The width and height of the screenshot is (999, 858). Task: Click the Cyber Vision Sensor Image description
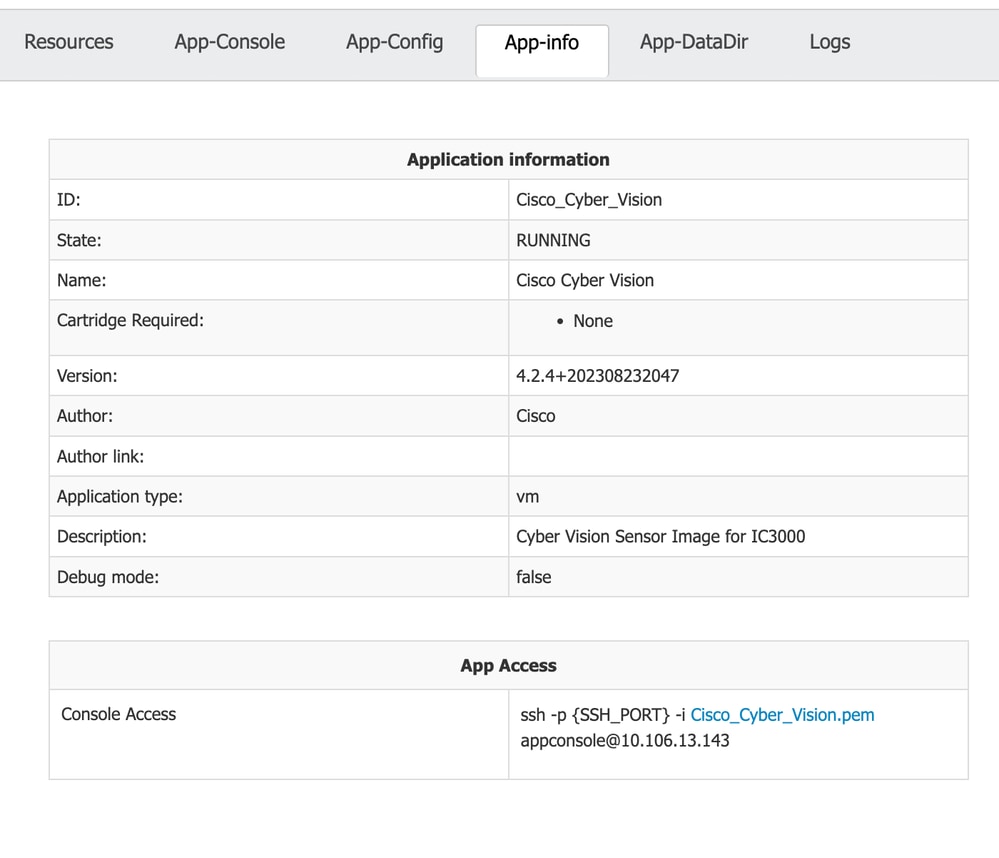click(661, 536)
